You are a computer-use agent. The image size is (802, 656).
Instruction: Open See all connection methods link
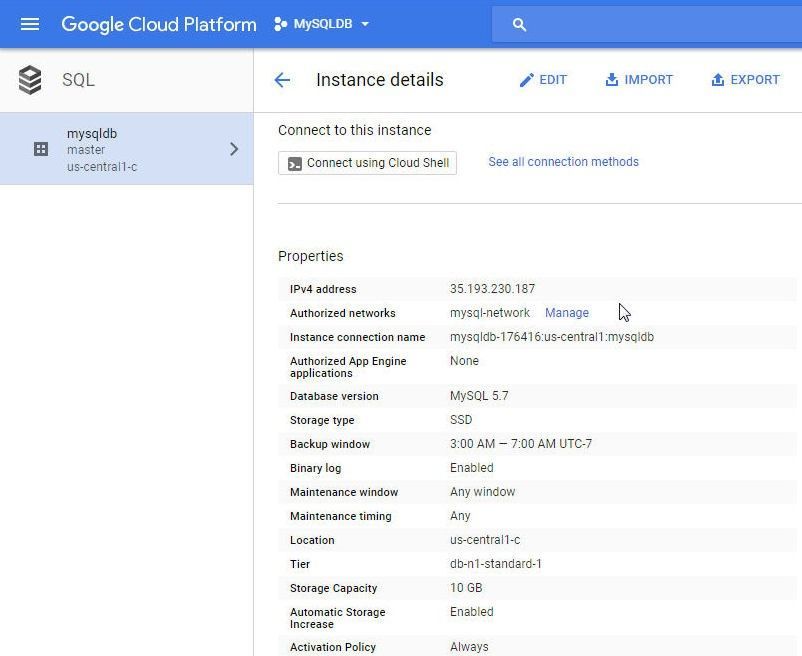point(563,162)
